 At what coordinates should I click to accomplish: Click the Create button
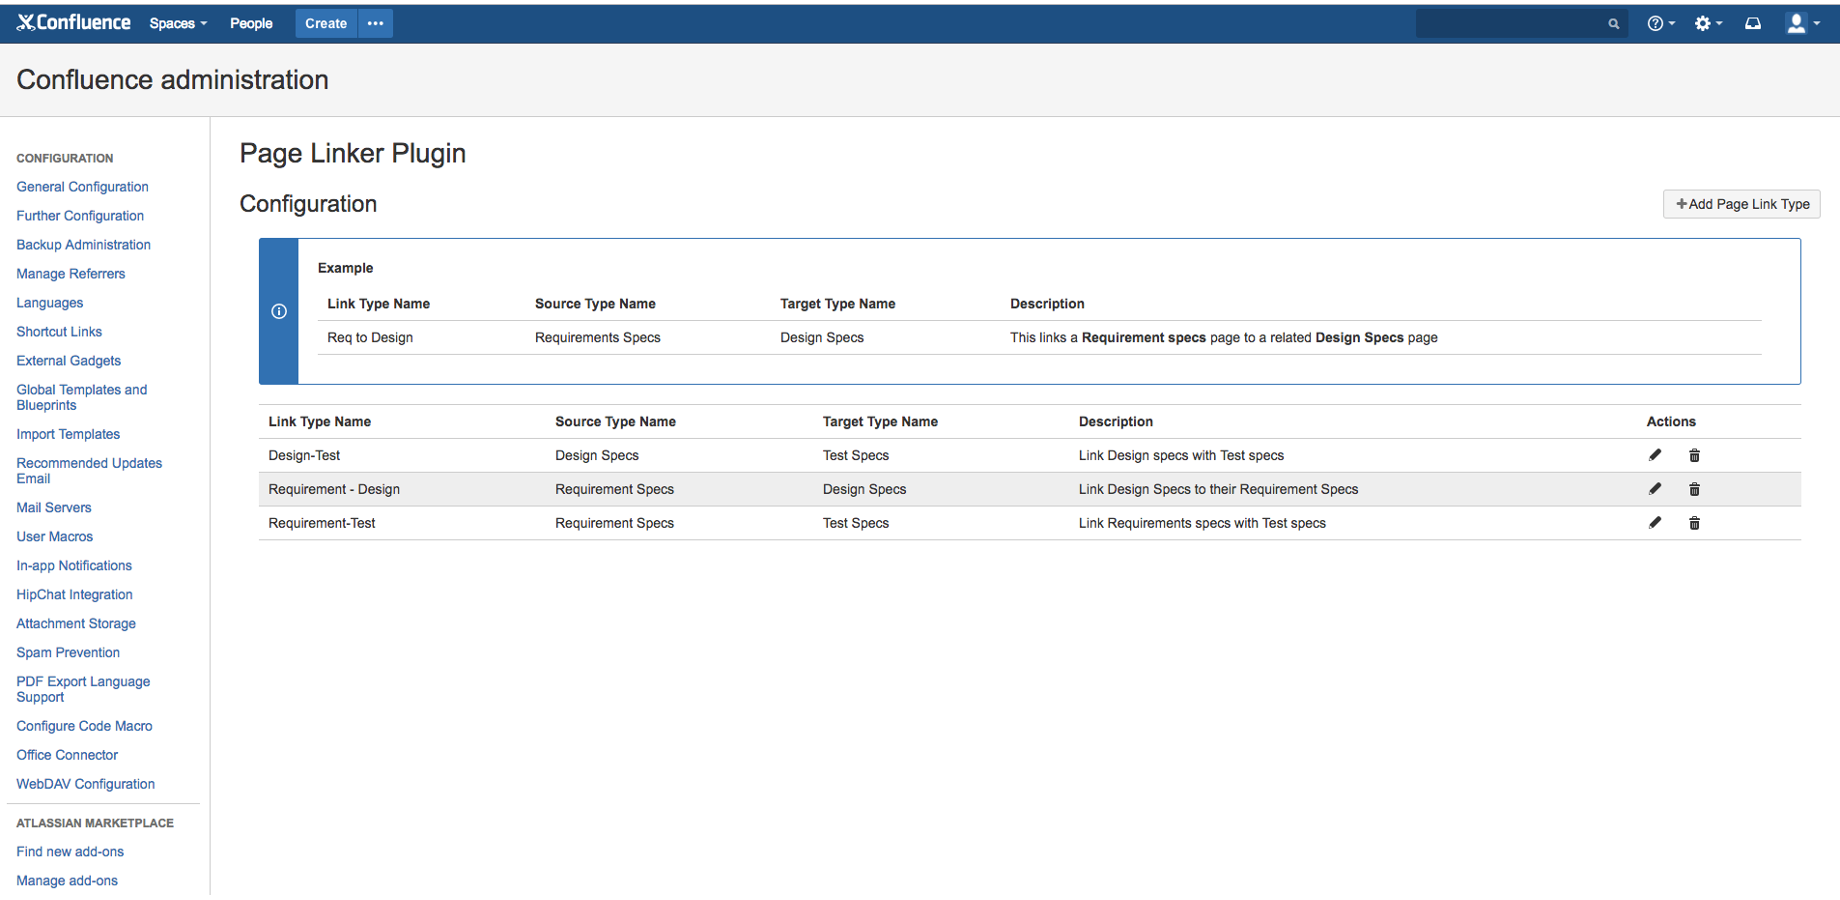(326, 23)
